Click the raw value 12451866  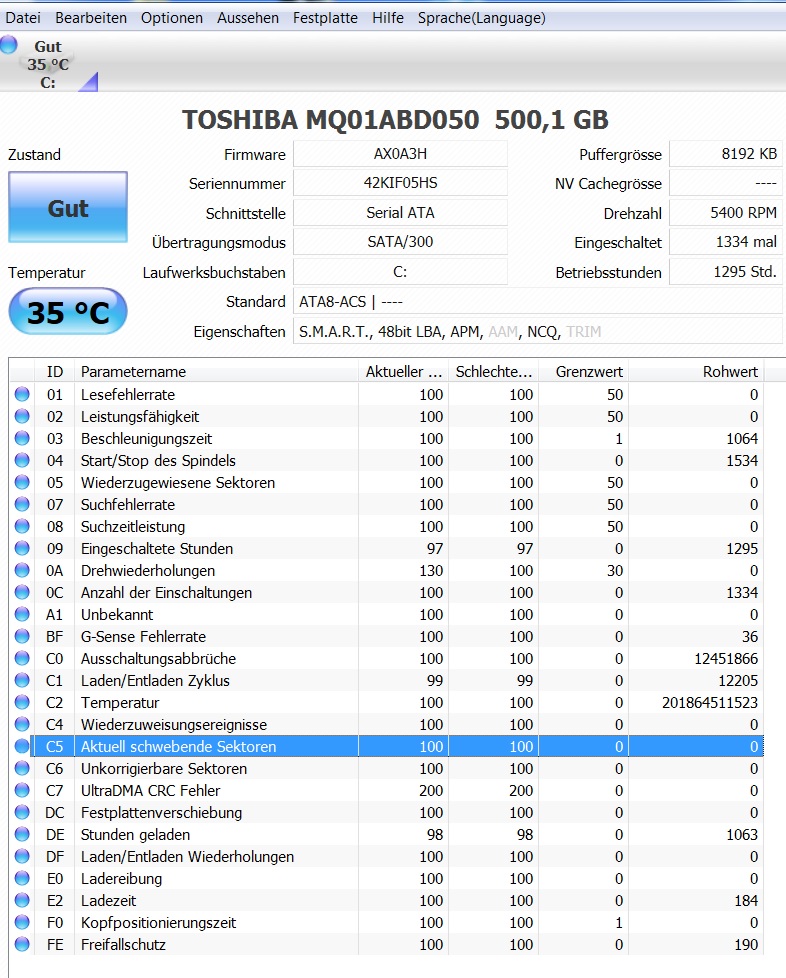tap(726, 659)
